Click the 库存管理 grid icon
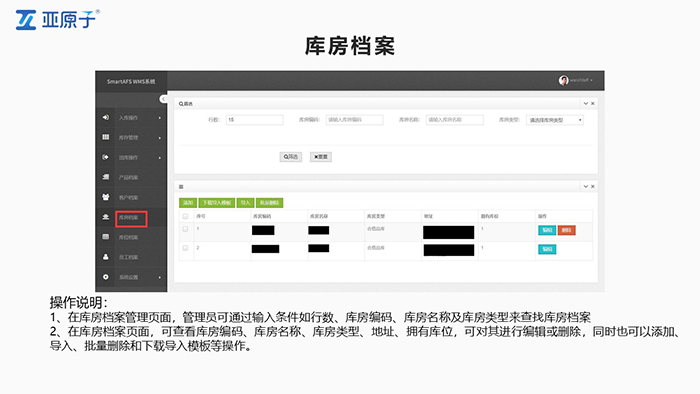 tap(106, 137)
